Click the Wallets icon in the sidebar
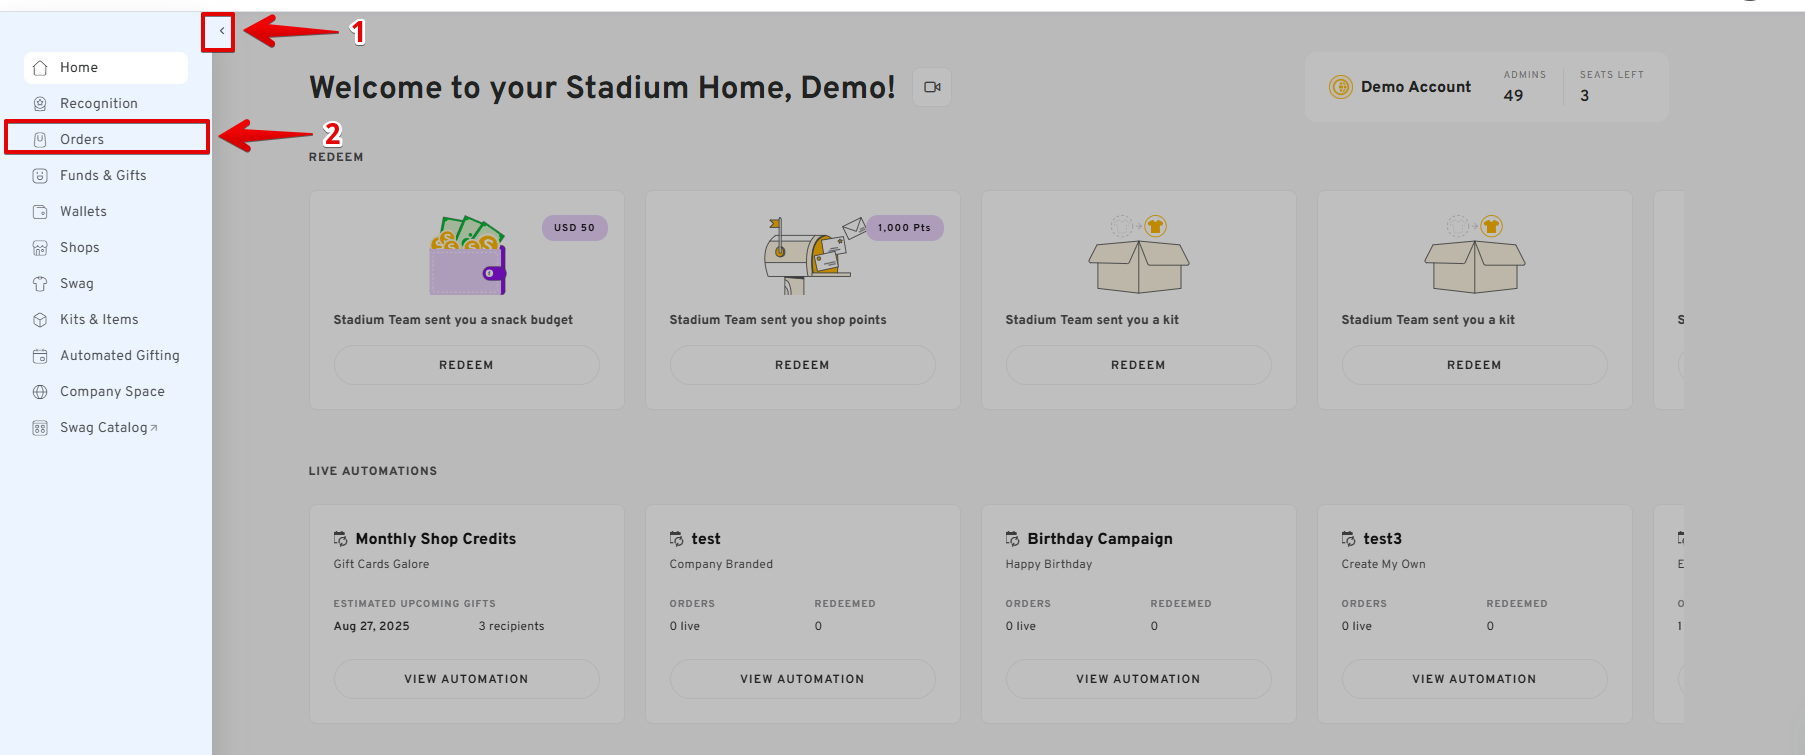This screenshot has width=1805, height=755. click(40, 212)
